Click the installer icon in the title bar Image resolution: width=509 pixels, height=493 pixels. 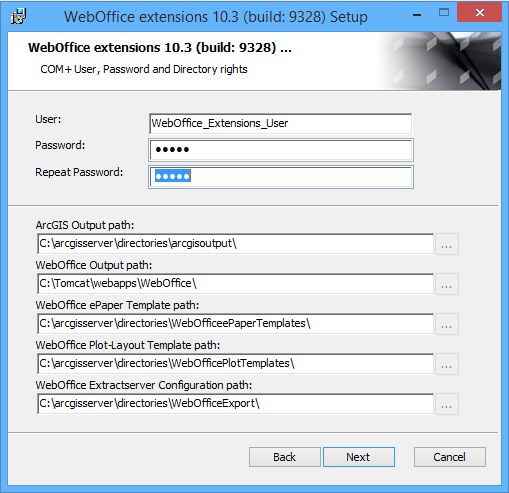18,16
